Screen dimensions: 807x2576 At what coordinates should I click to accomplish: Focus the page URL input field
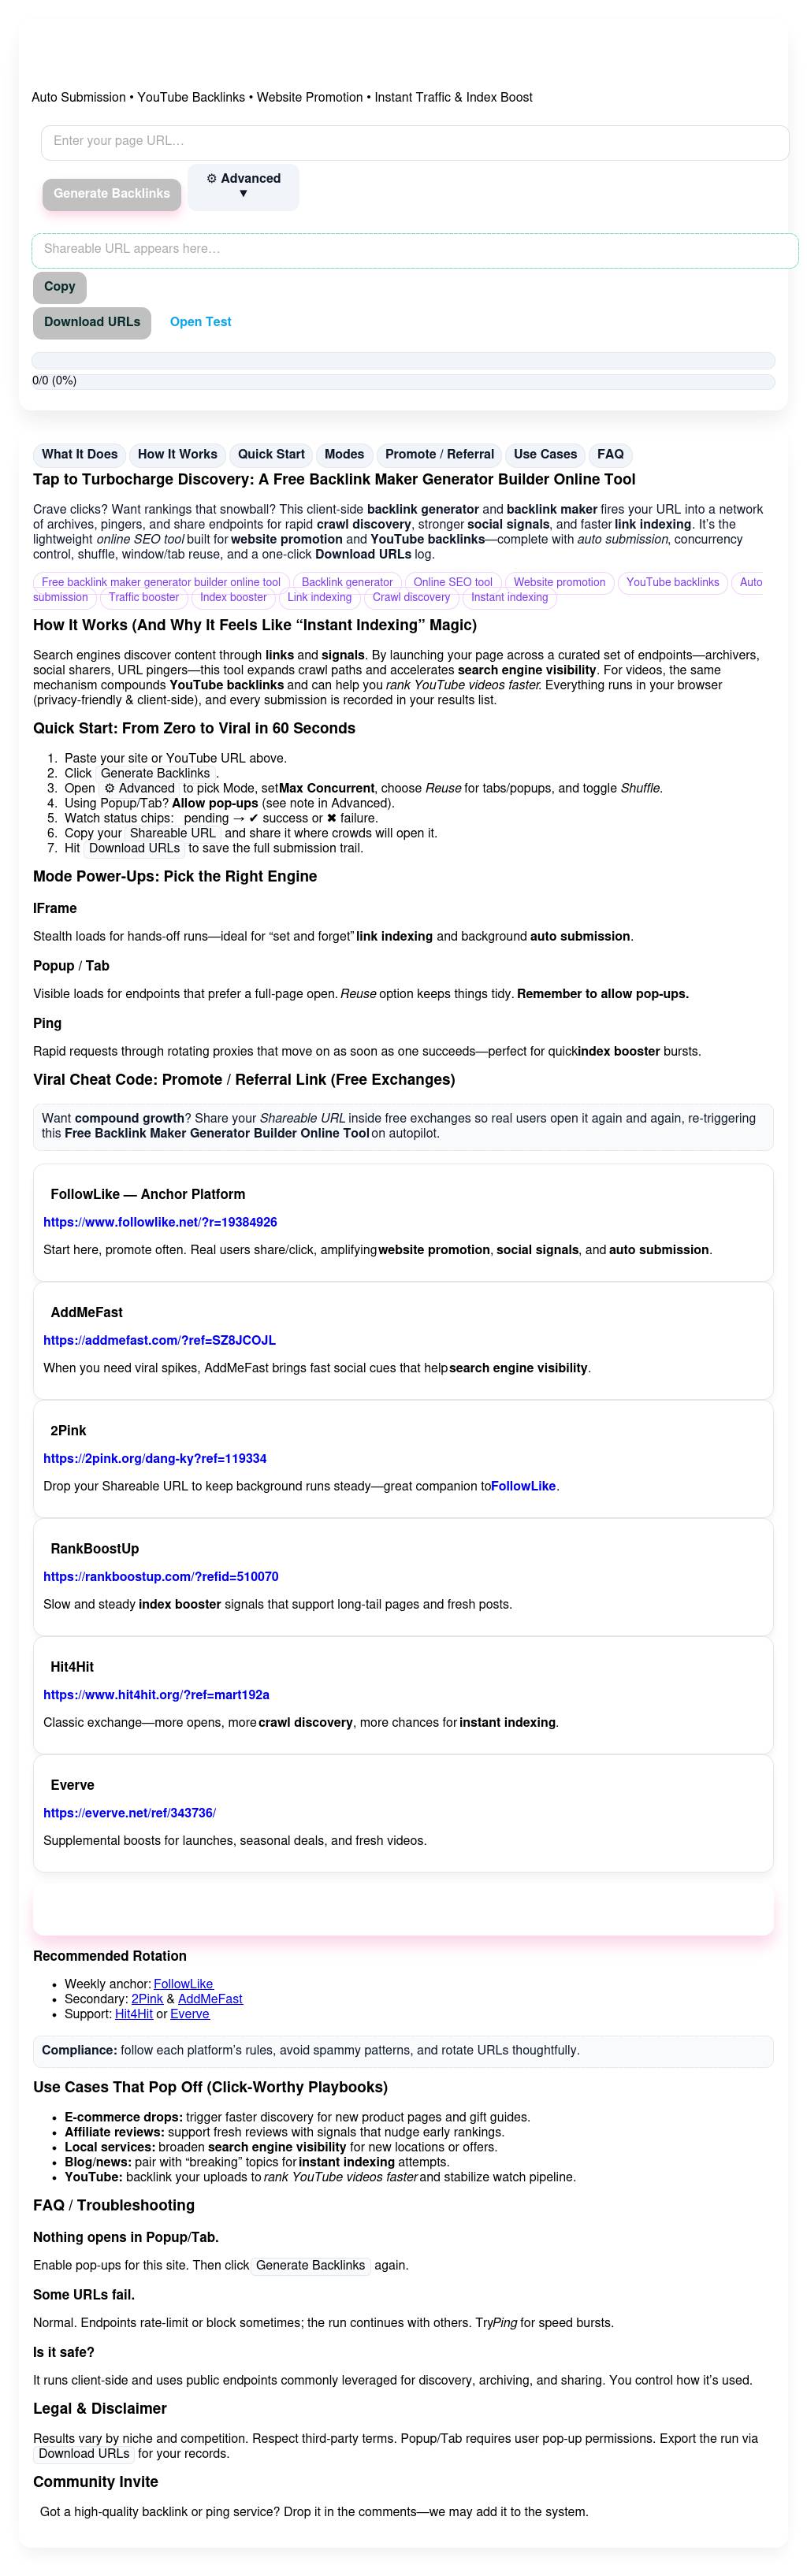(x=414, y=142)
